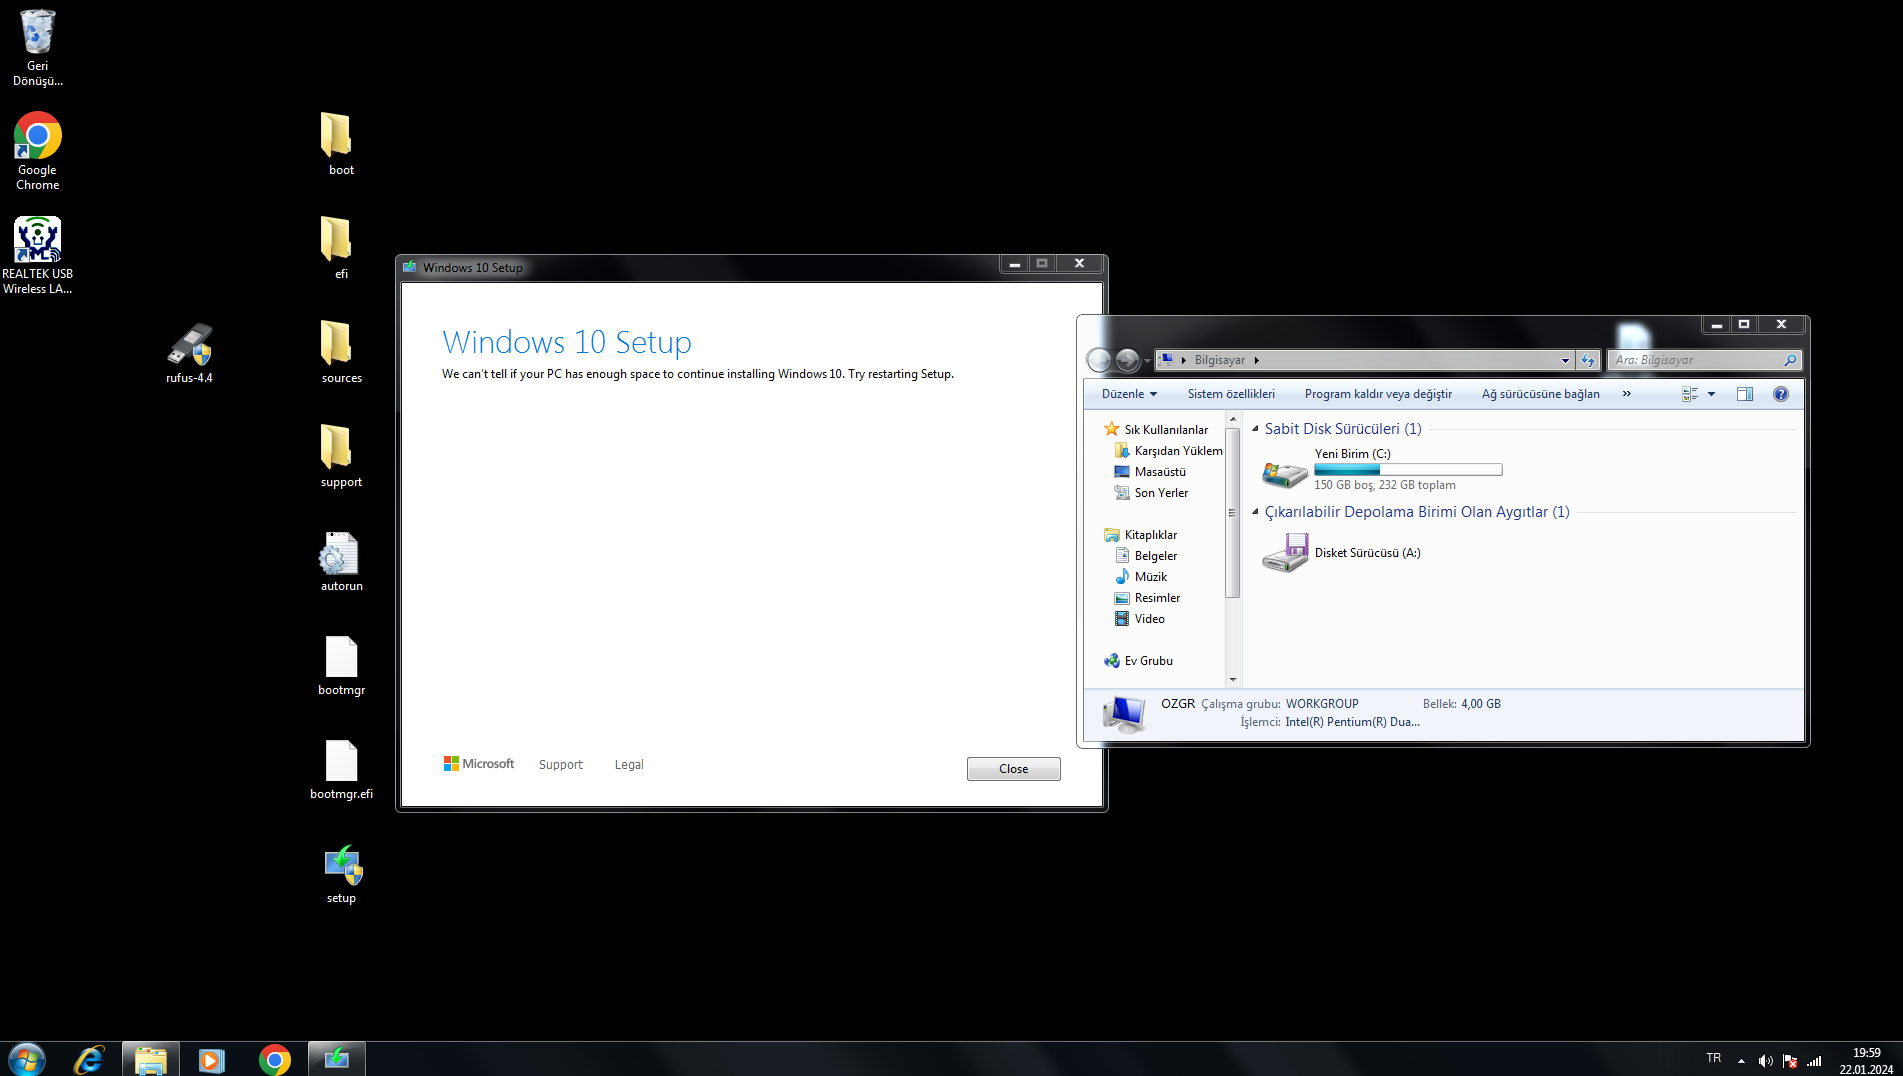Open the taskbar clock and date
Image resolution: width=1903 pixels, height=1076 pixels.
1866,1061
